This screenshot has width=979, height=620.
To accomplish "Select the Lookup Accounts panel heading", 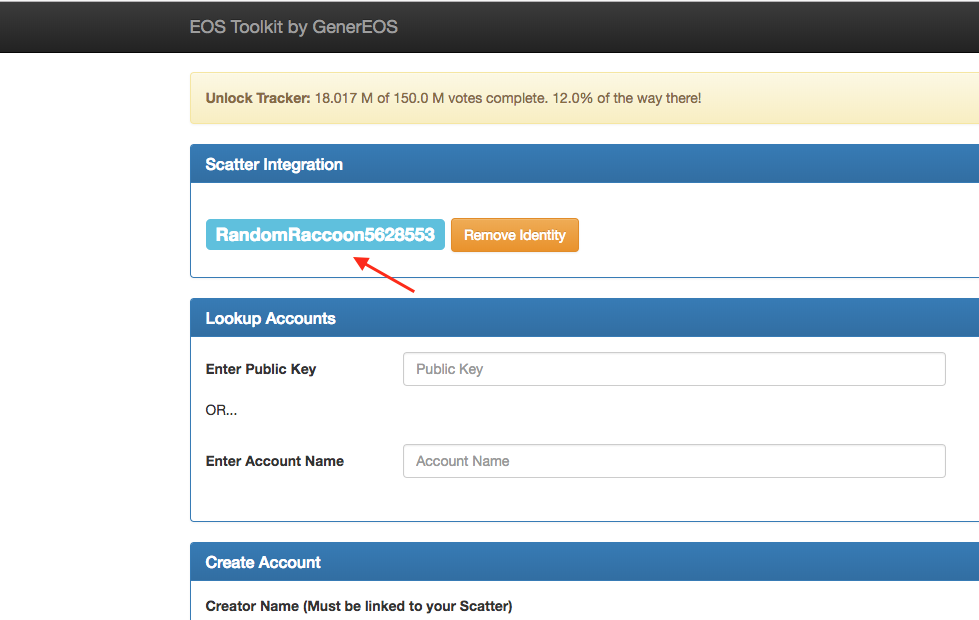I will (270, 319).
